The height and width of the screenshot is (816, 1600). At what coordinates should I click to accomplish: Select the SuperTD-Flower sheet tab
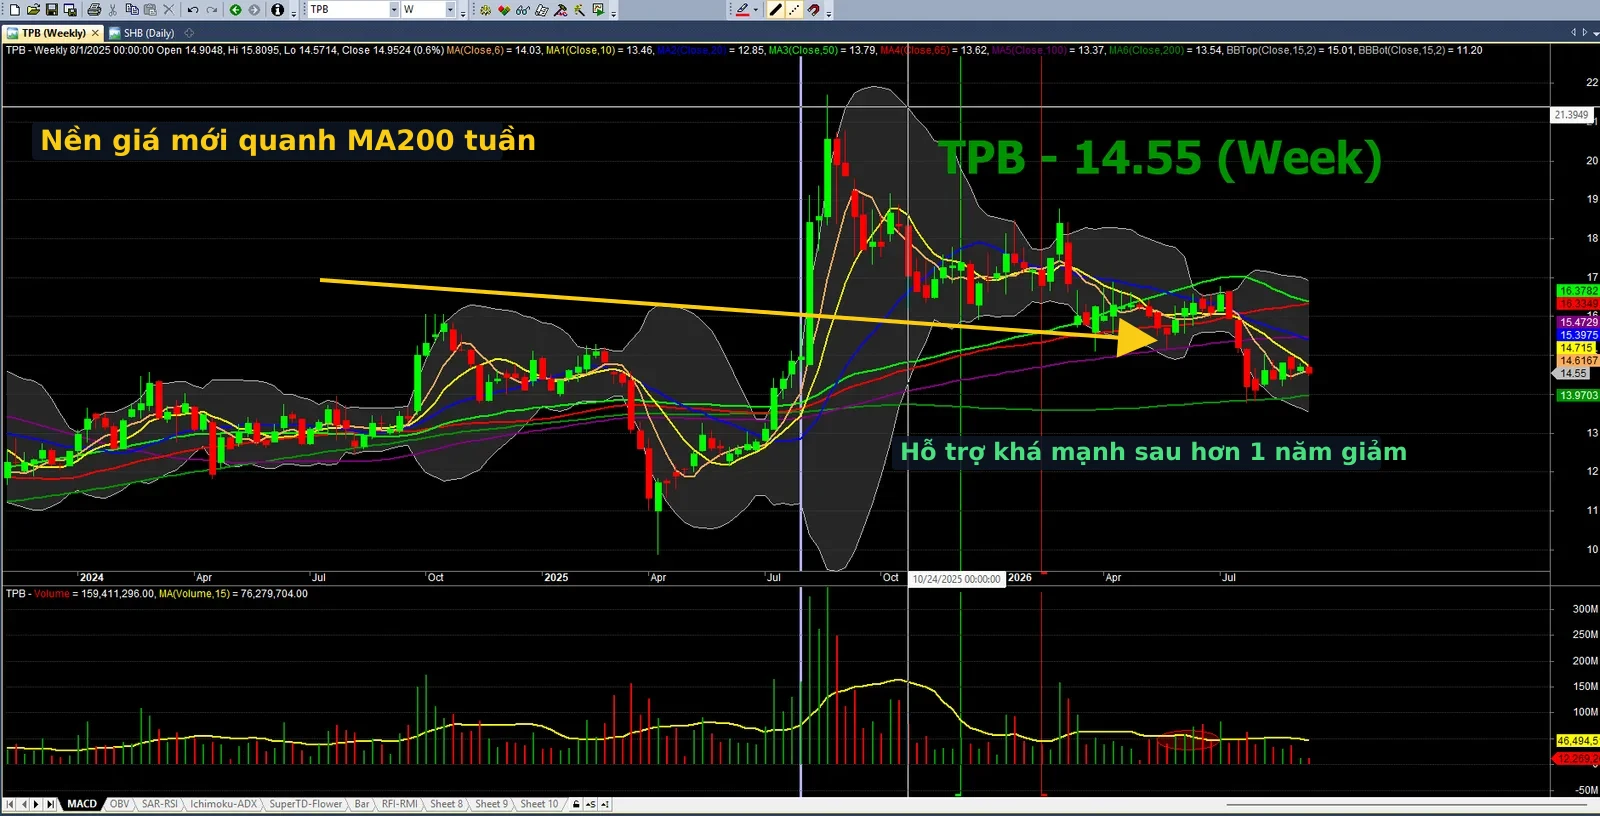[305, 804]
